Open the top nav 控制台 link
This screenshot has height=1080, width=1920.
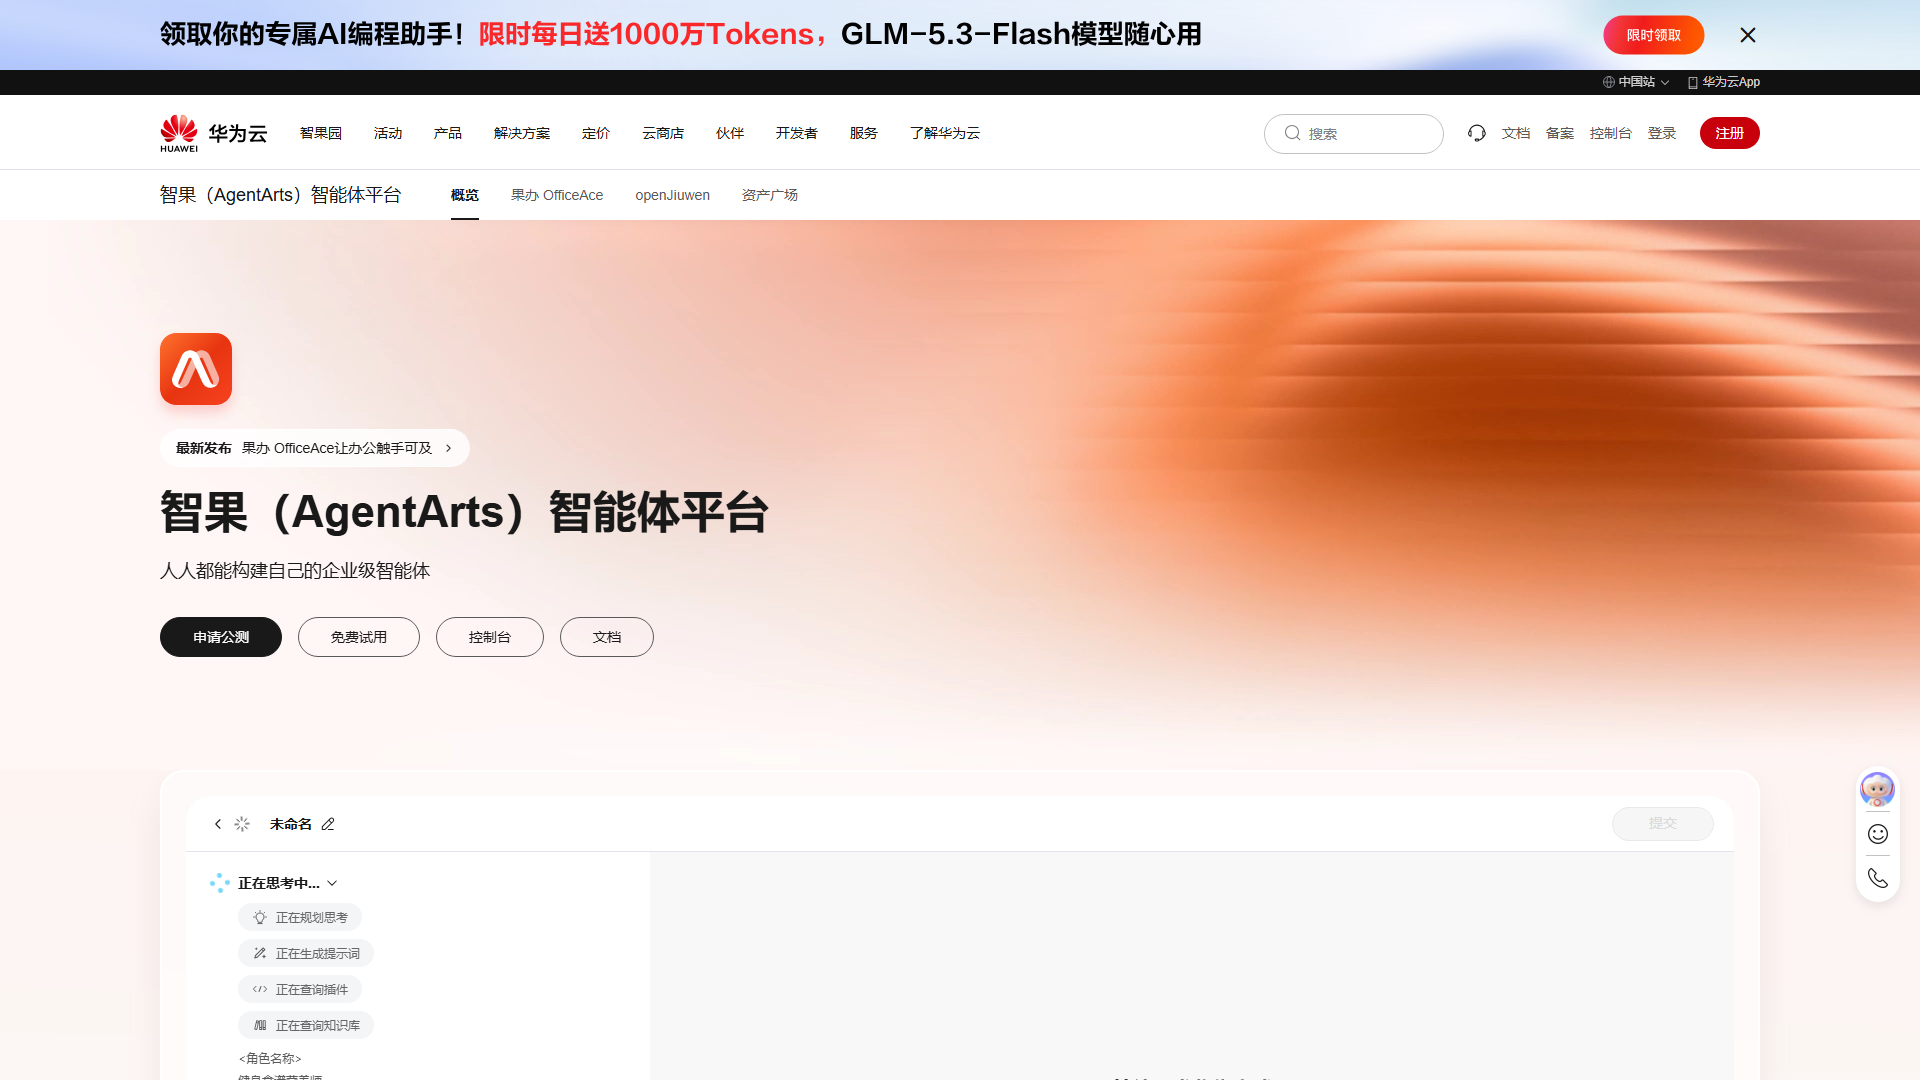1611,133
